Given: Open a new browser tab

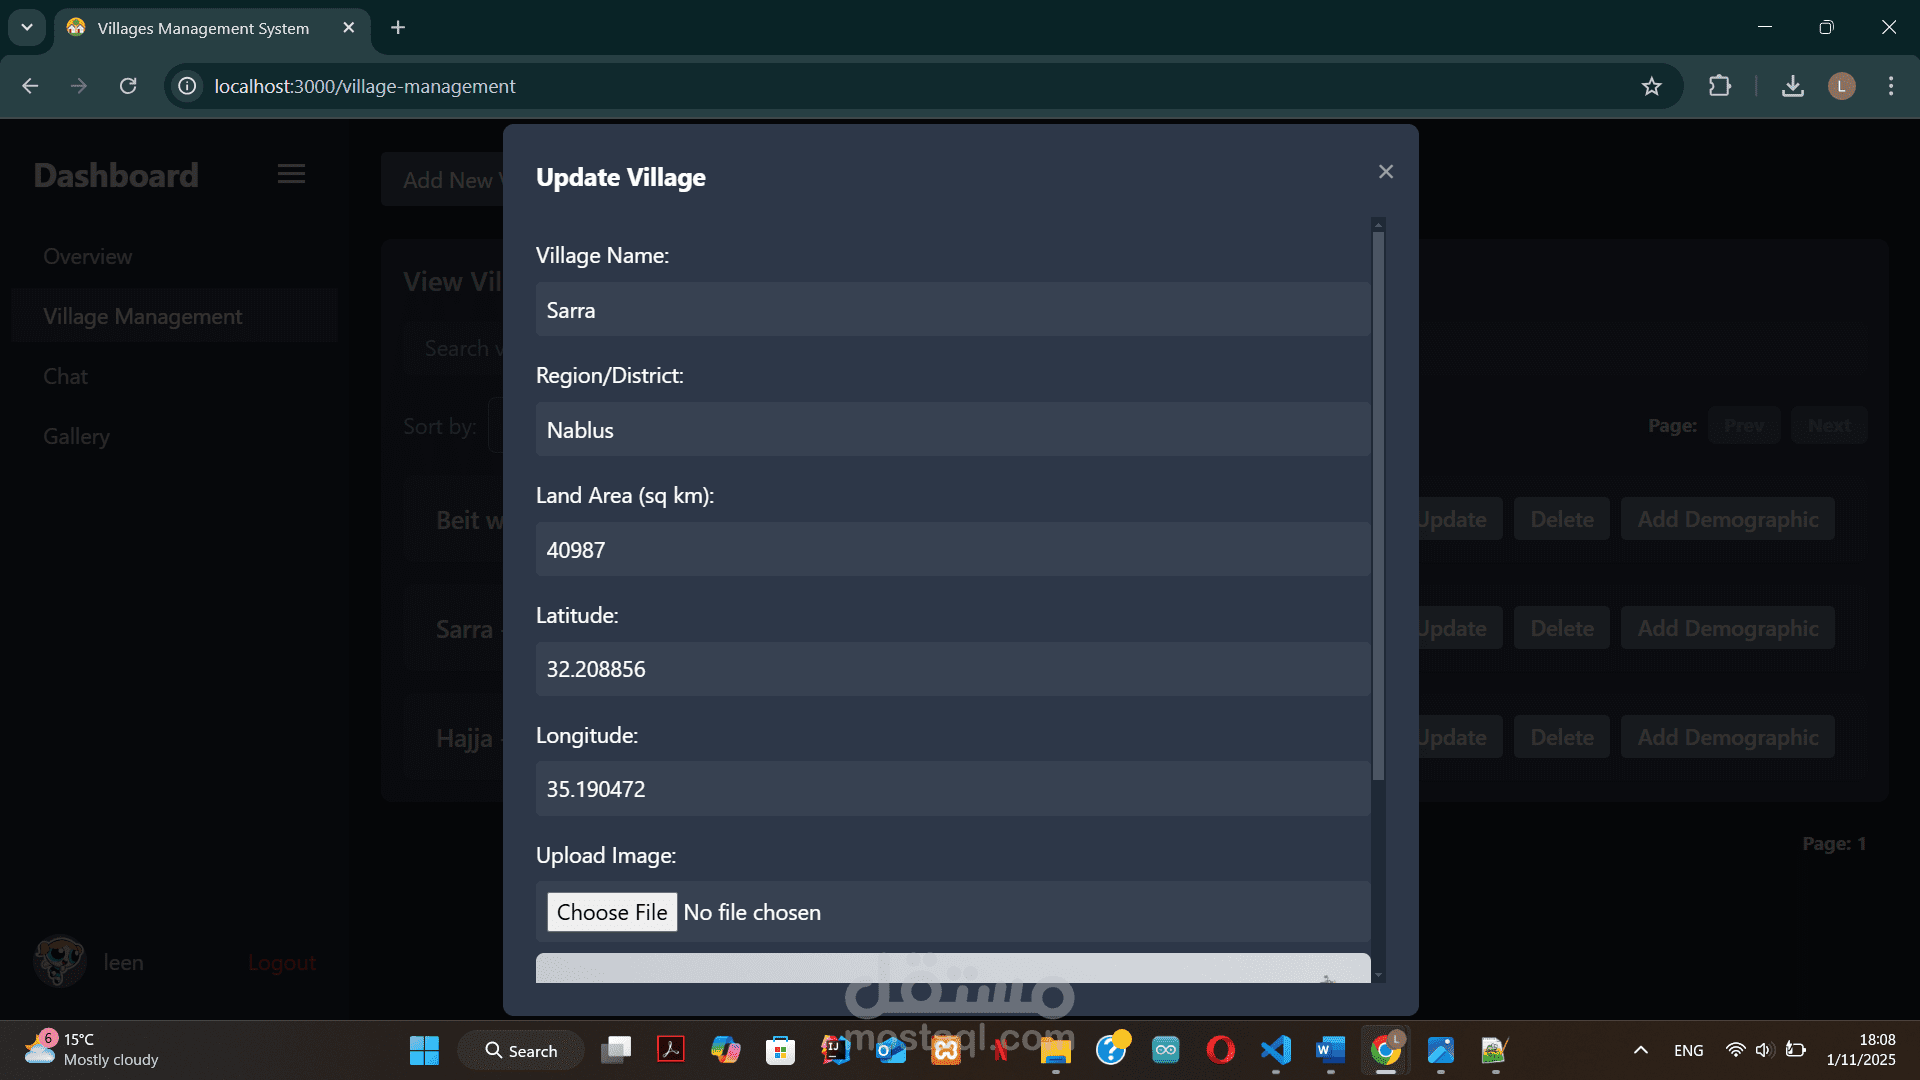Looking at the screenshot, I should pos(398,27).
